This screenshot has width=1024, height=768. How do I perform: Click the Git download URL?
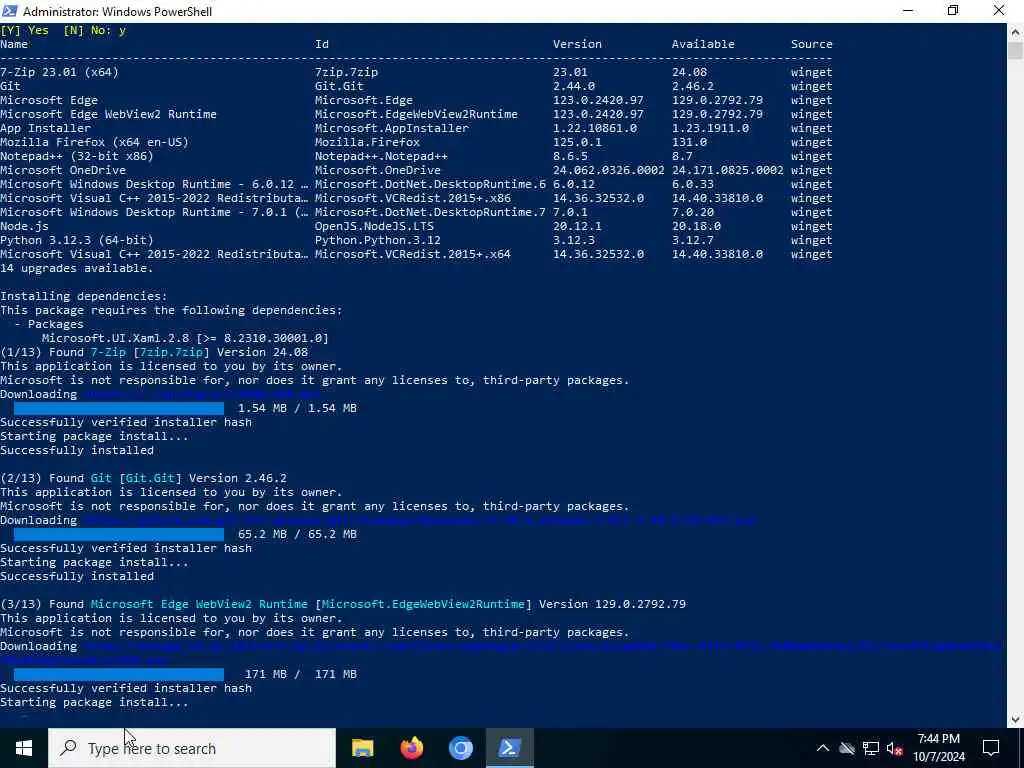click(420, 520)
